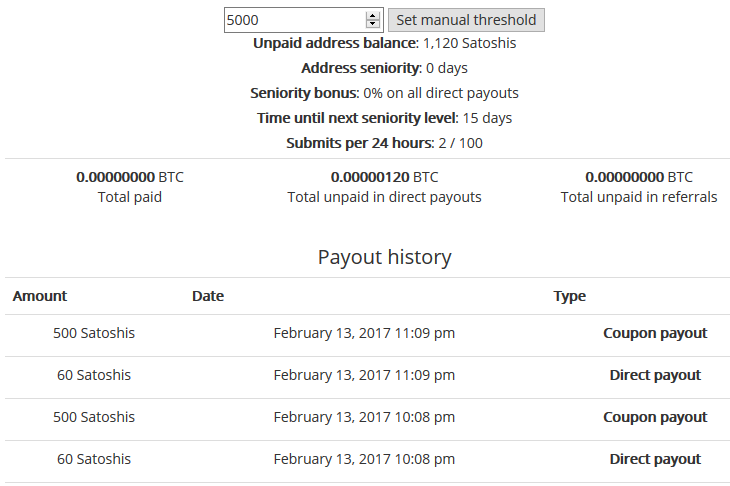Decrease threshold with the down spinner arrow
This screenshot has height=486, width=730.
pyautogui.click(x=373, y=24)
